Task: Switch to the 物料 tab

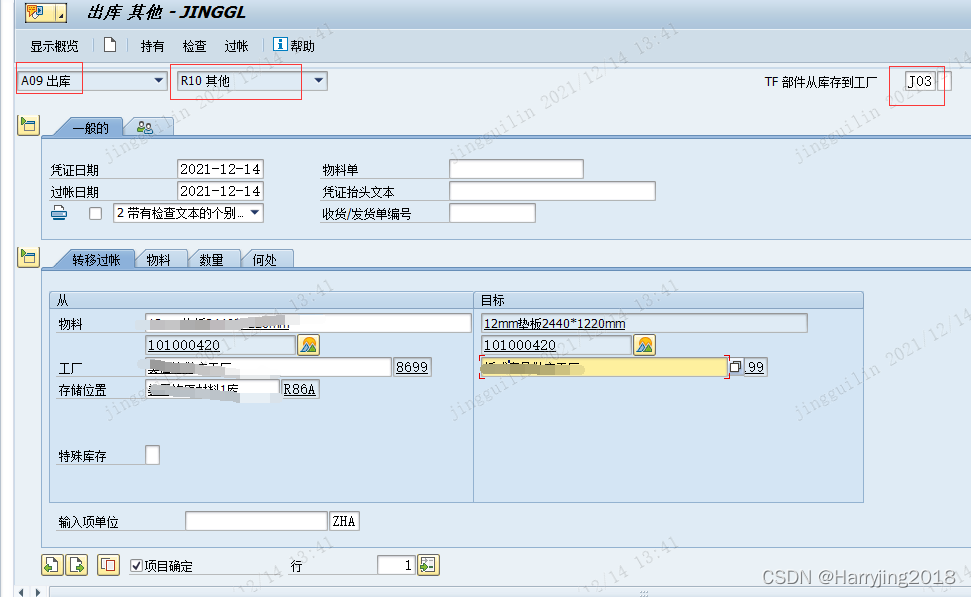Action: point(159,259)
